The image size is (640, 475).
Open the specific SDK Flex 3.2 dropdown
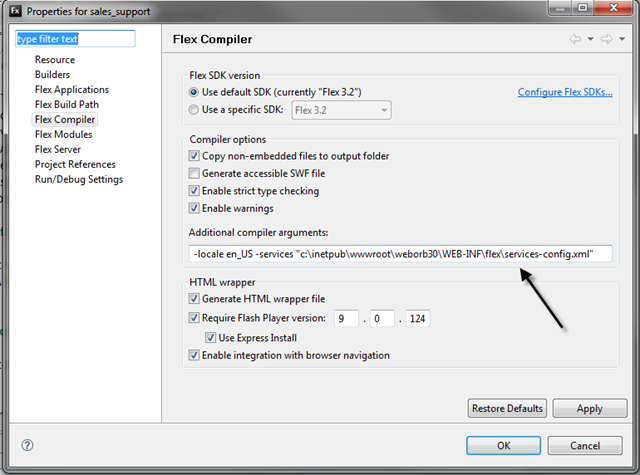341,110
